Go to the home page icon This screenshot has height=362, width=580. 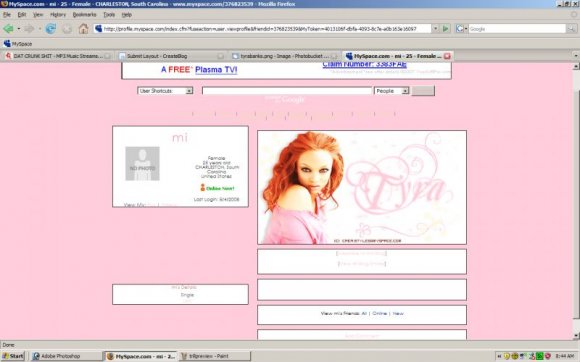83,29
